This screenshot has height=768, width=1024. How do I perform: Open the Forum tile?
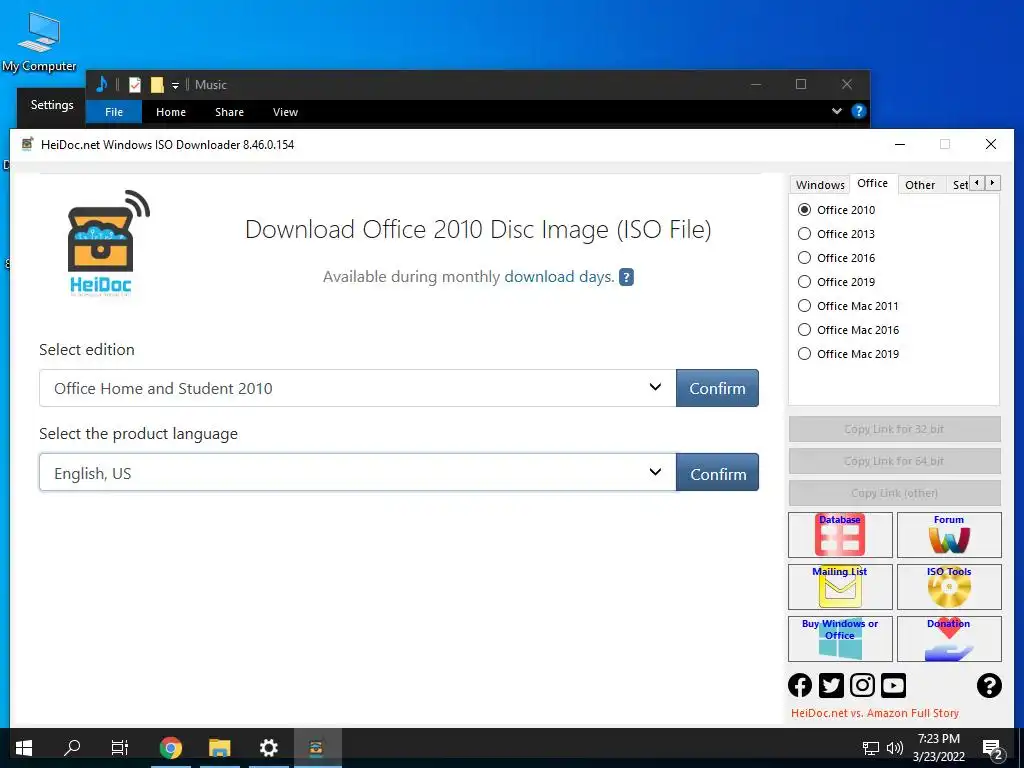949,535
